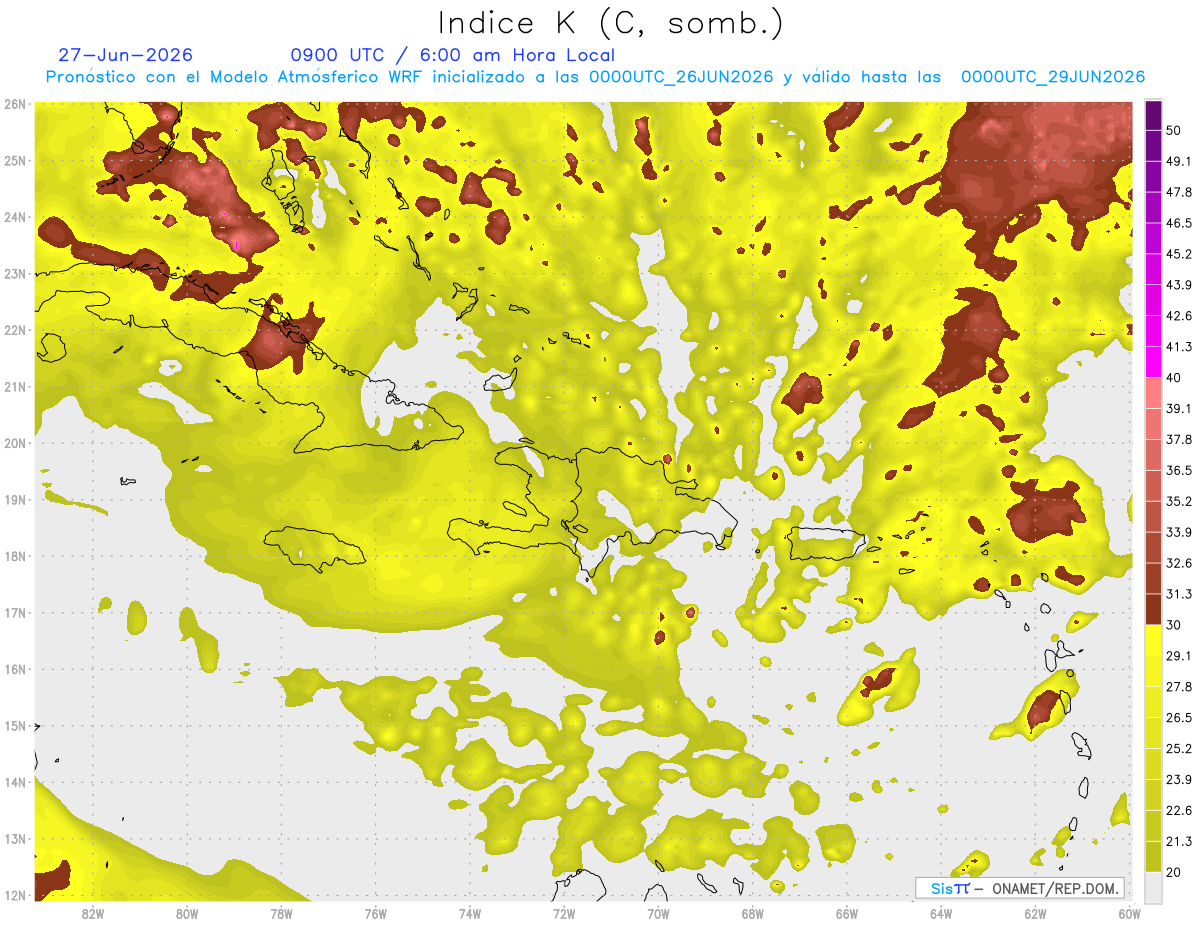Select the date text "27-Jun-2026"
1200x927 pixels.
click(x=126, y=55)
